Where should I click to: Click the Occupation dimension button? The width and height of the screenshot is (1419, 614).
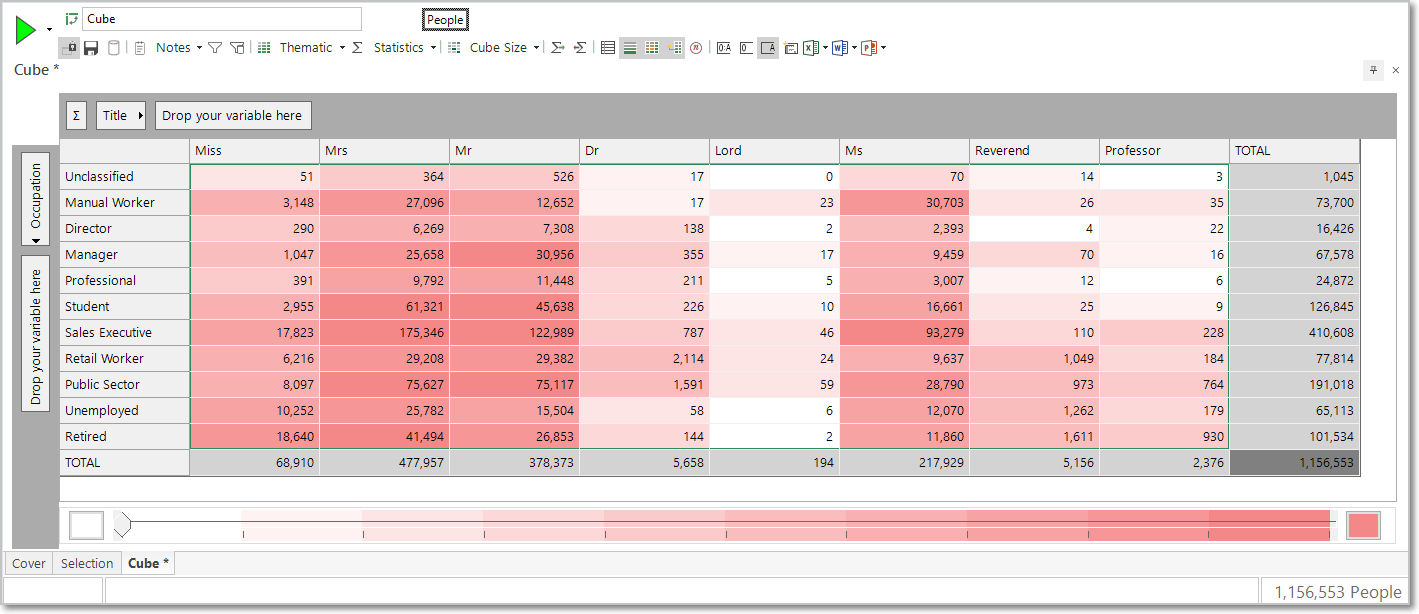pyautogui.click(x=36, y=200)
